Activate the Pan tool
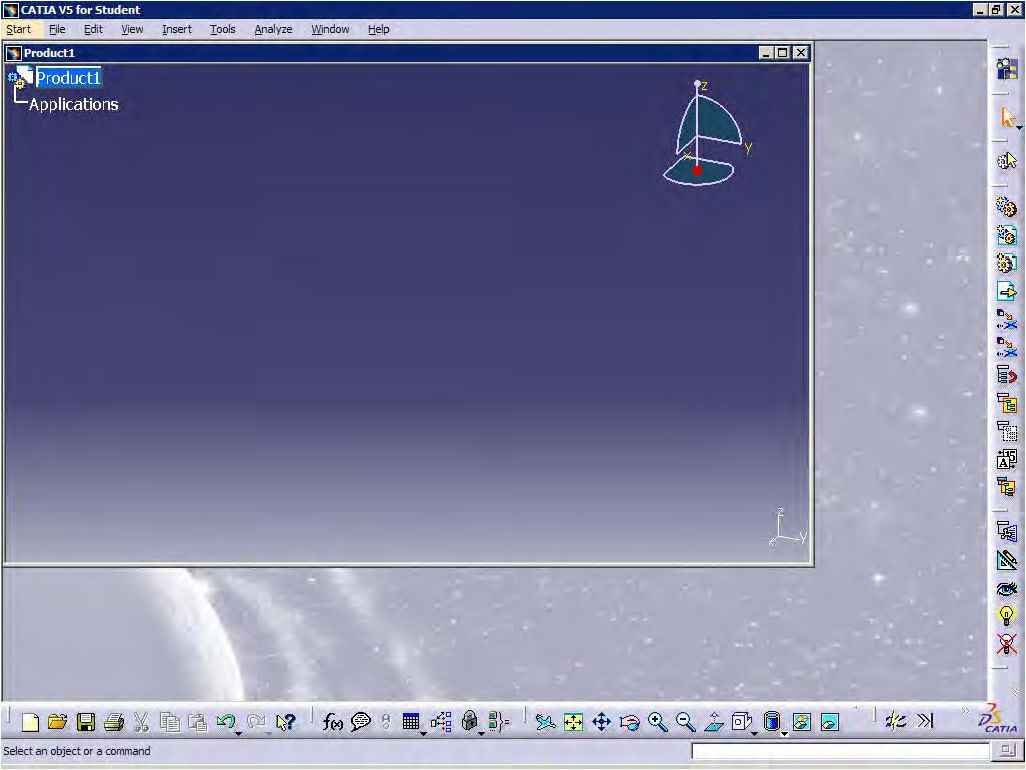The height and width of the screenshot is (770, 1026). tap(602, 721)
